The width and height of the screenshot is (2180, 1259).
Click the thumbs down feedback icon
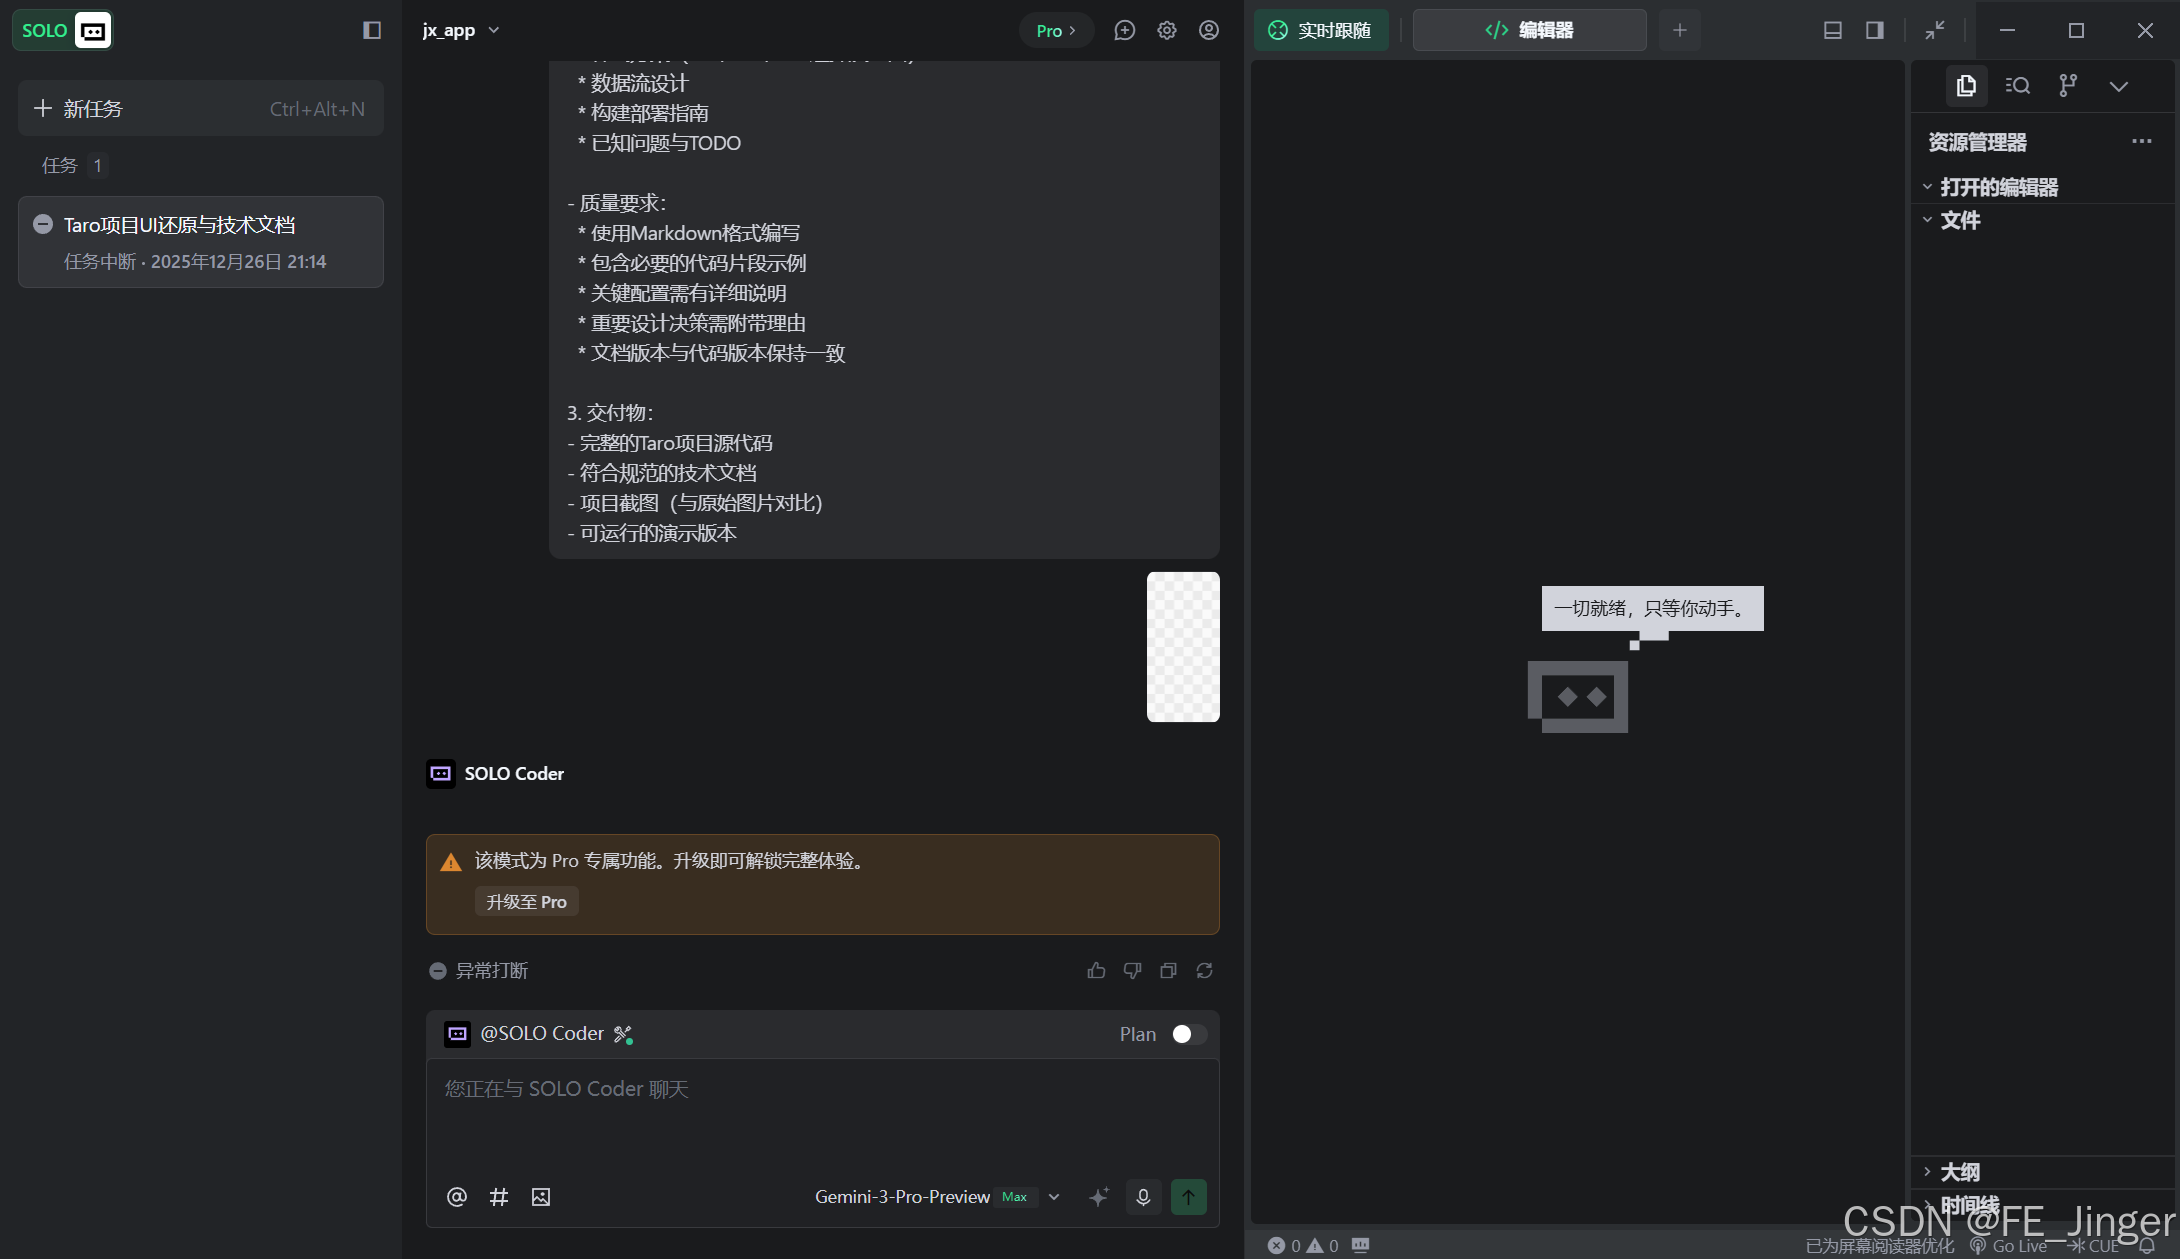pyautogui.click(x=1132, y=971)
